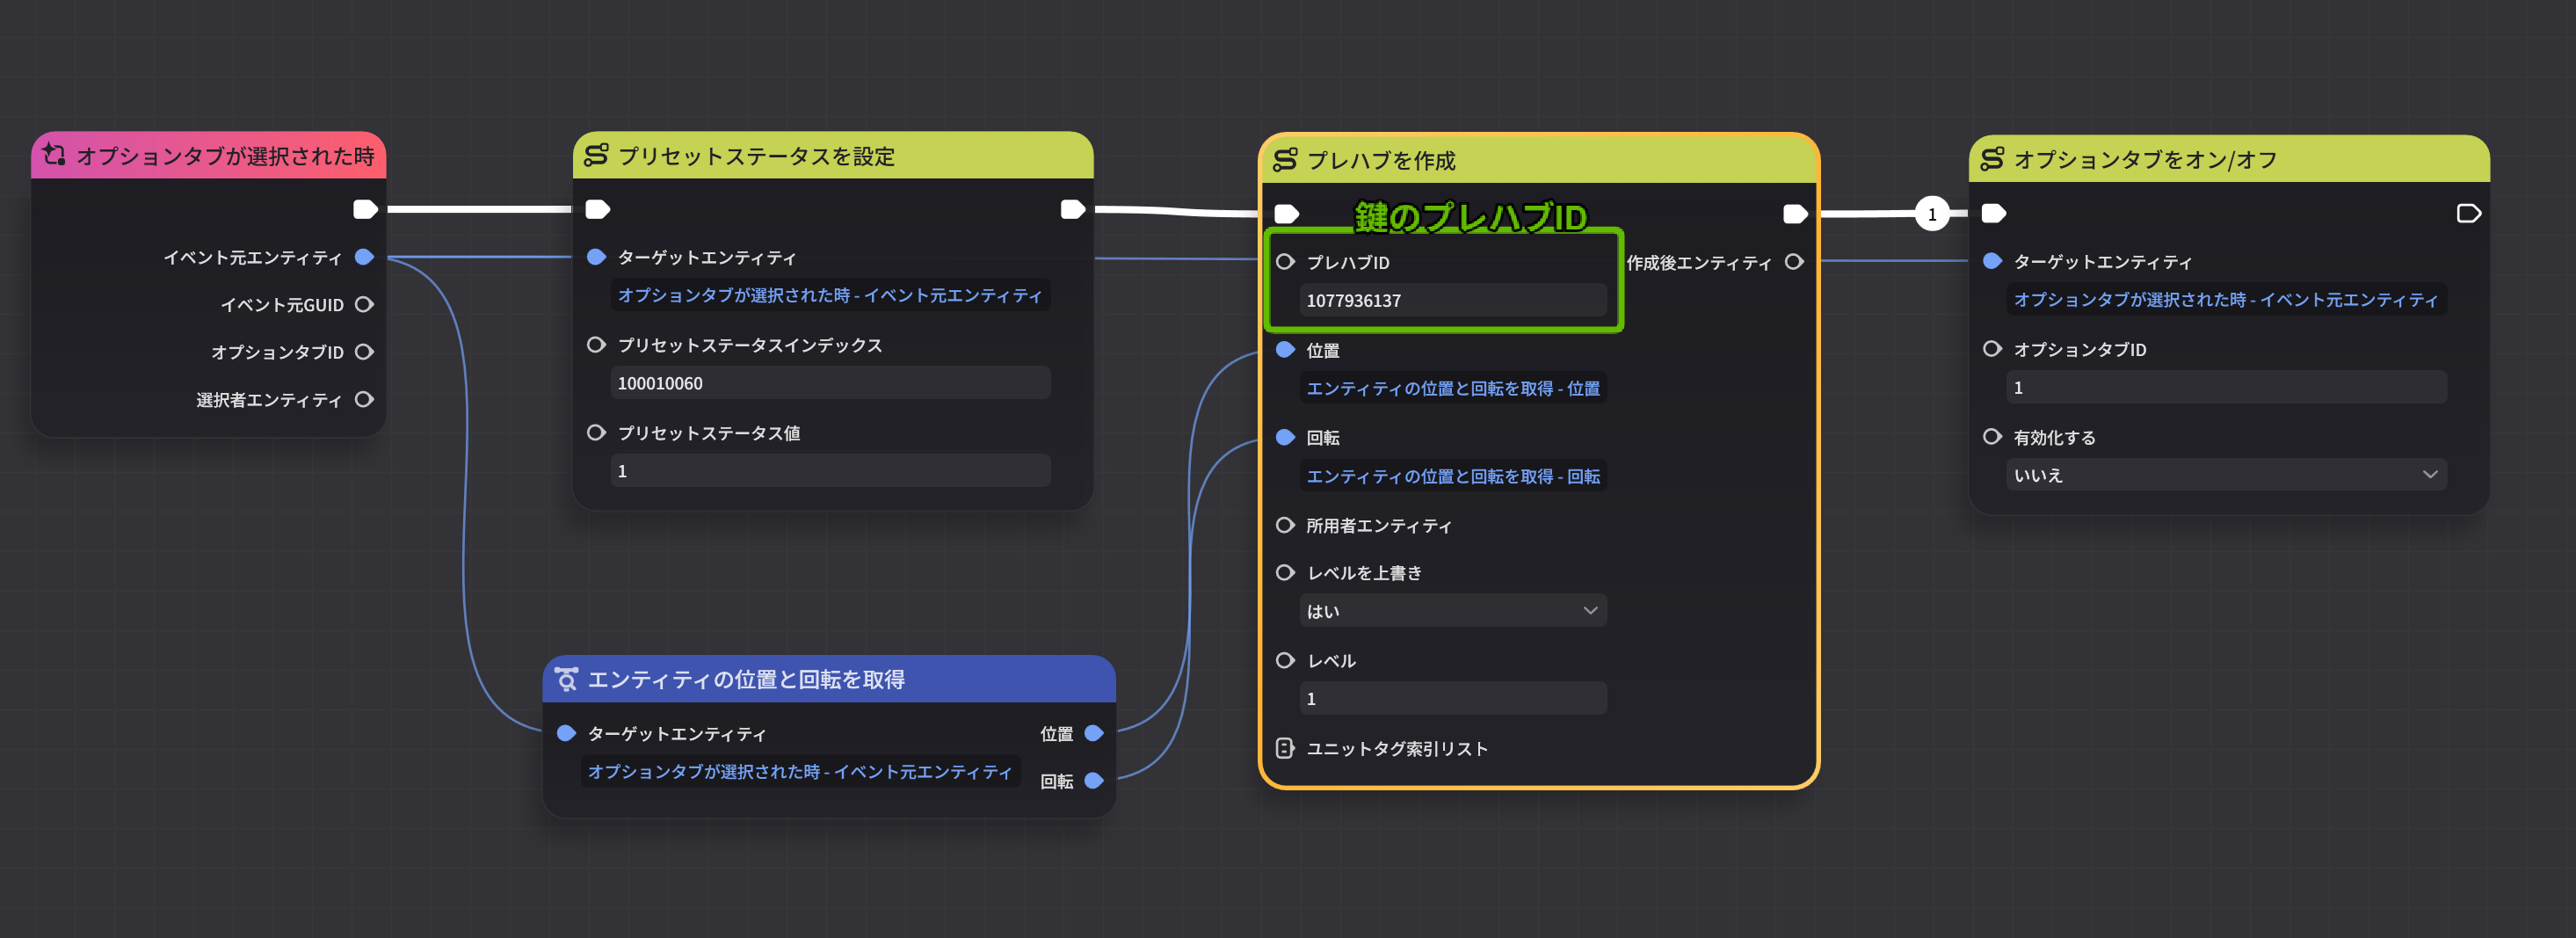Click the イベント元GUID output pin

coord(364,304)
